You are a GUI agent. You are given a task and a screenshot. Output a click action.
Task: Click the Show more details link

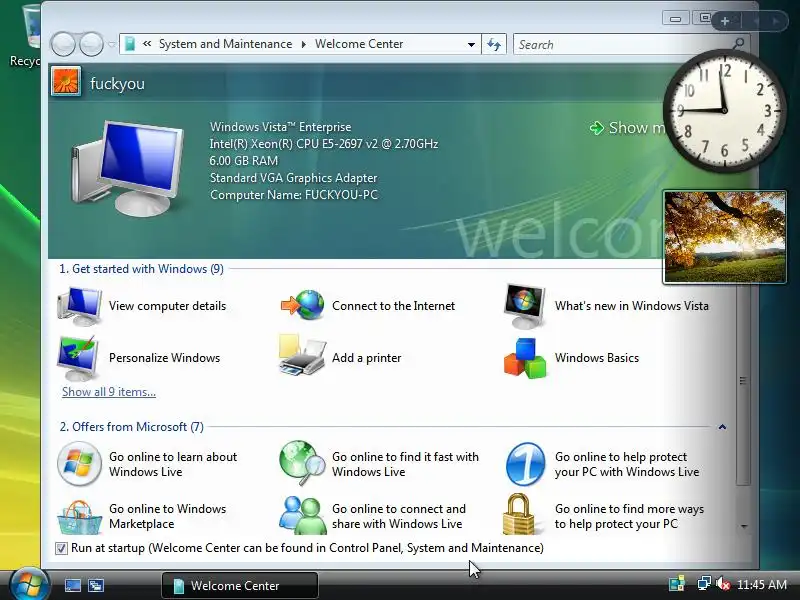628,128
